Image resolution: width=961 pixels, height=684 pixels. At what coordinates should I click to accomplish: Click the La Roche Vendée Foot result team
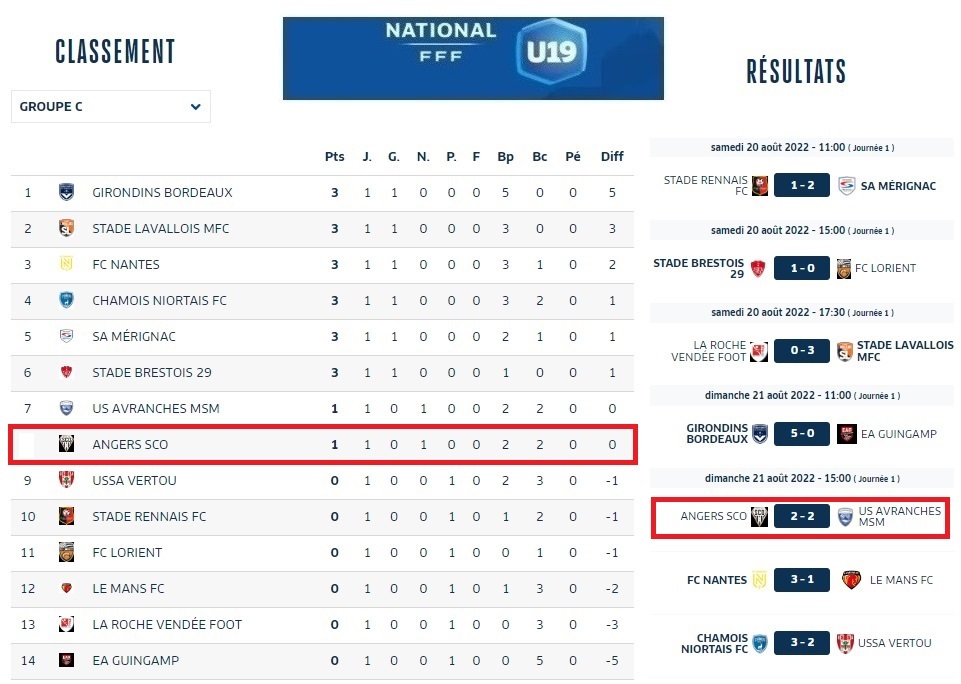click(709, 351)
